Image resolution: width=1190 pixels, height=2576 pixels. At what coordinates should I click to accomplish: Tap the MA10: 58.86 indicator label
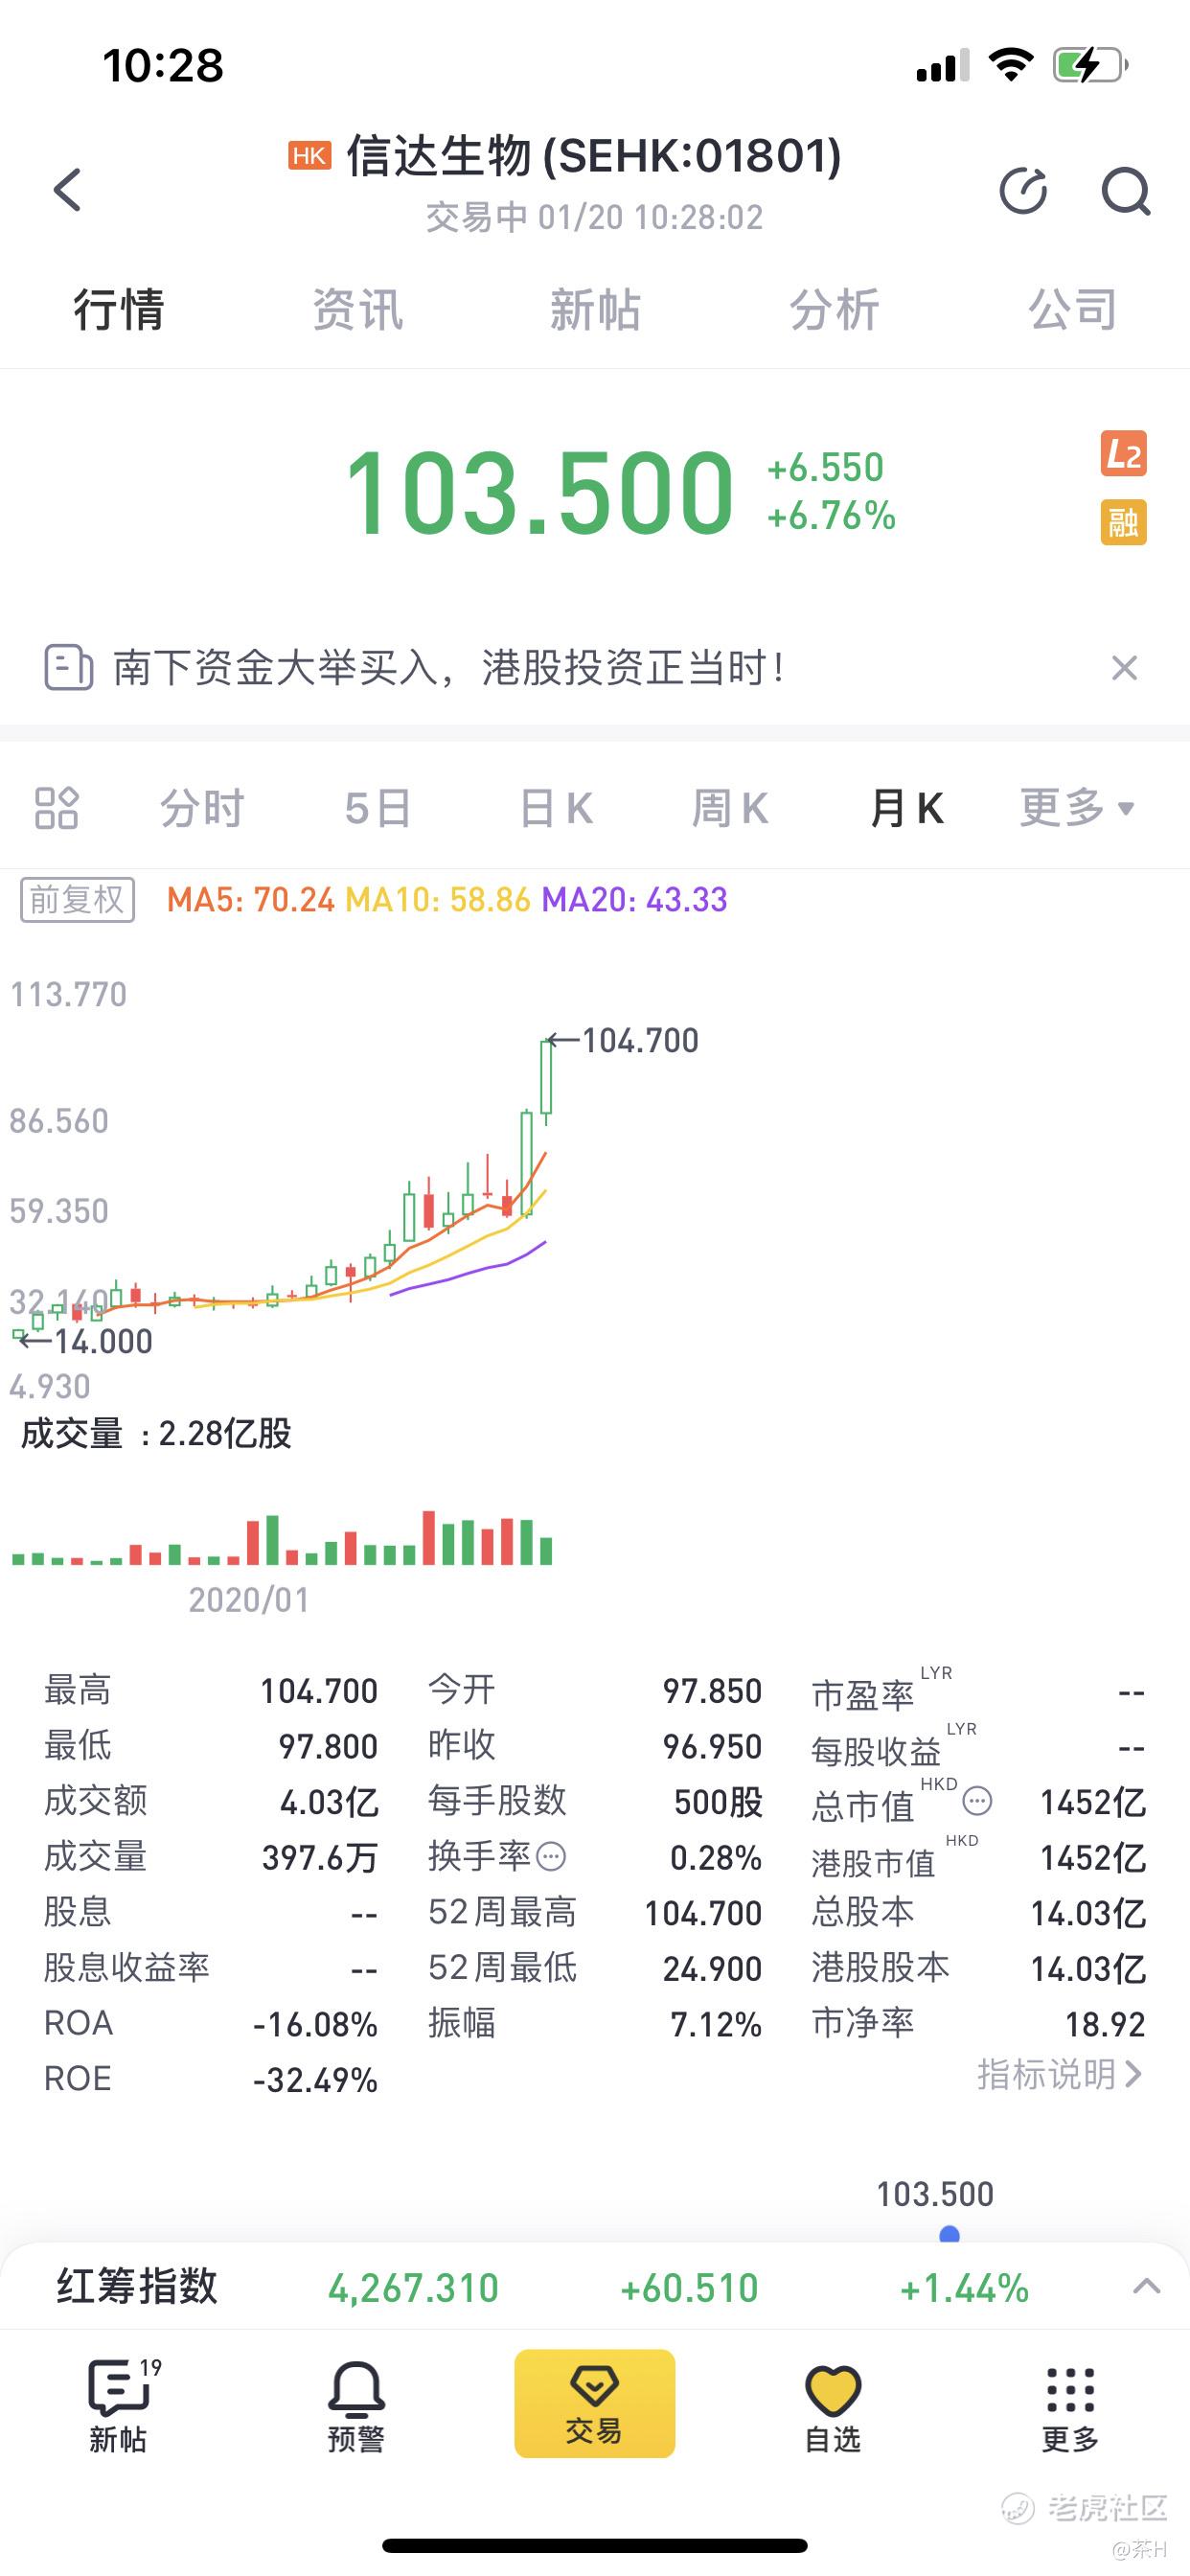point(437,900)
